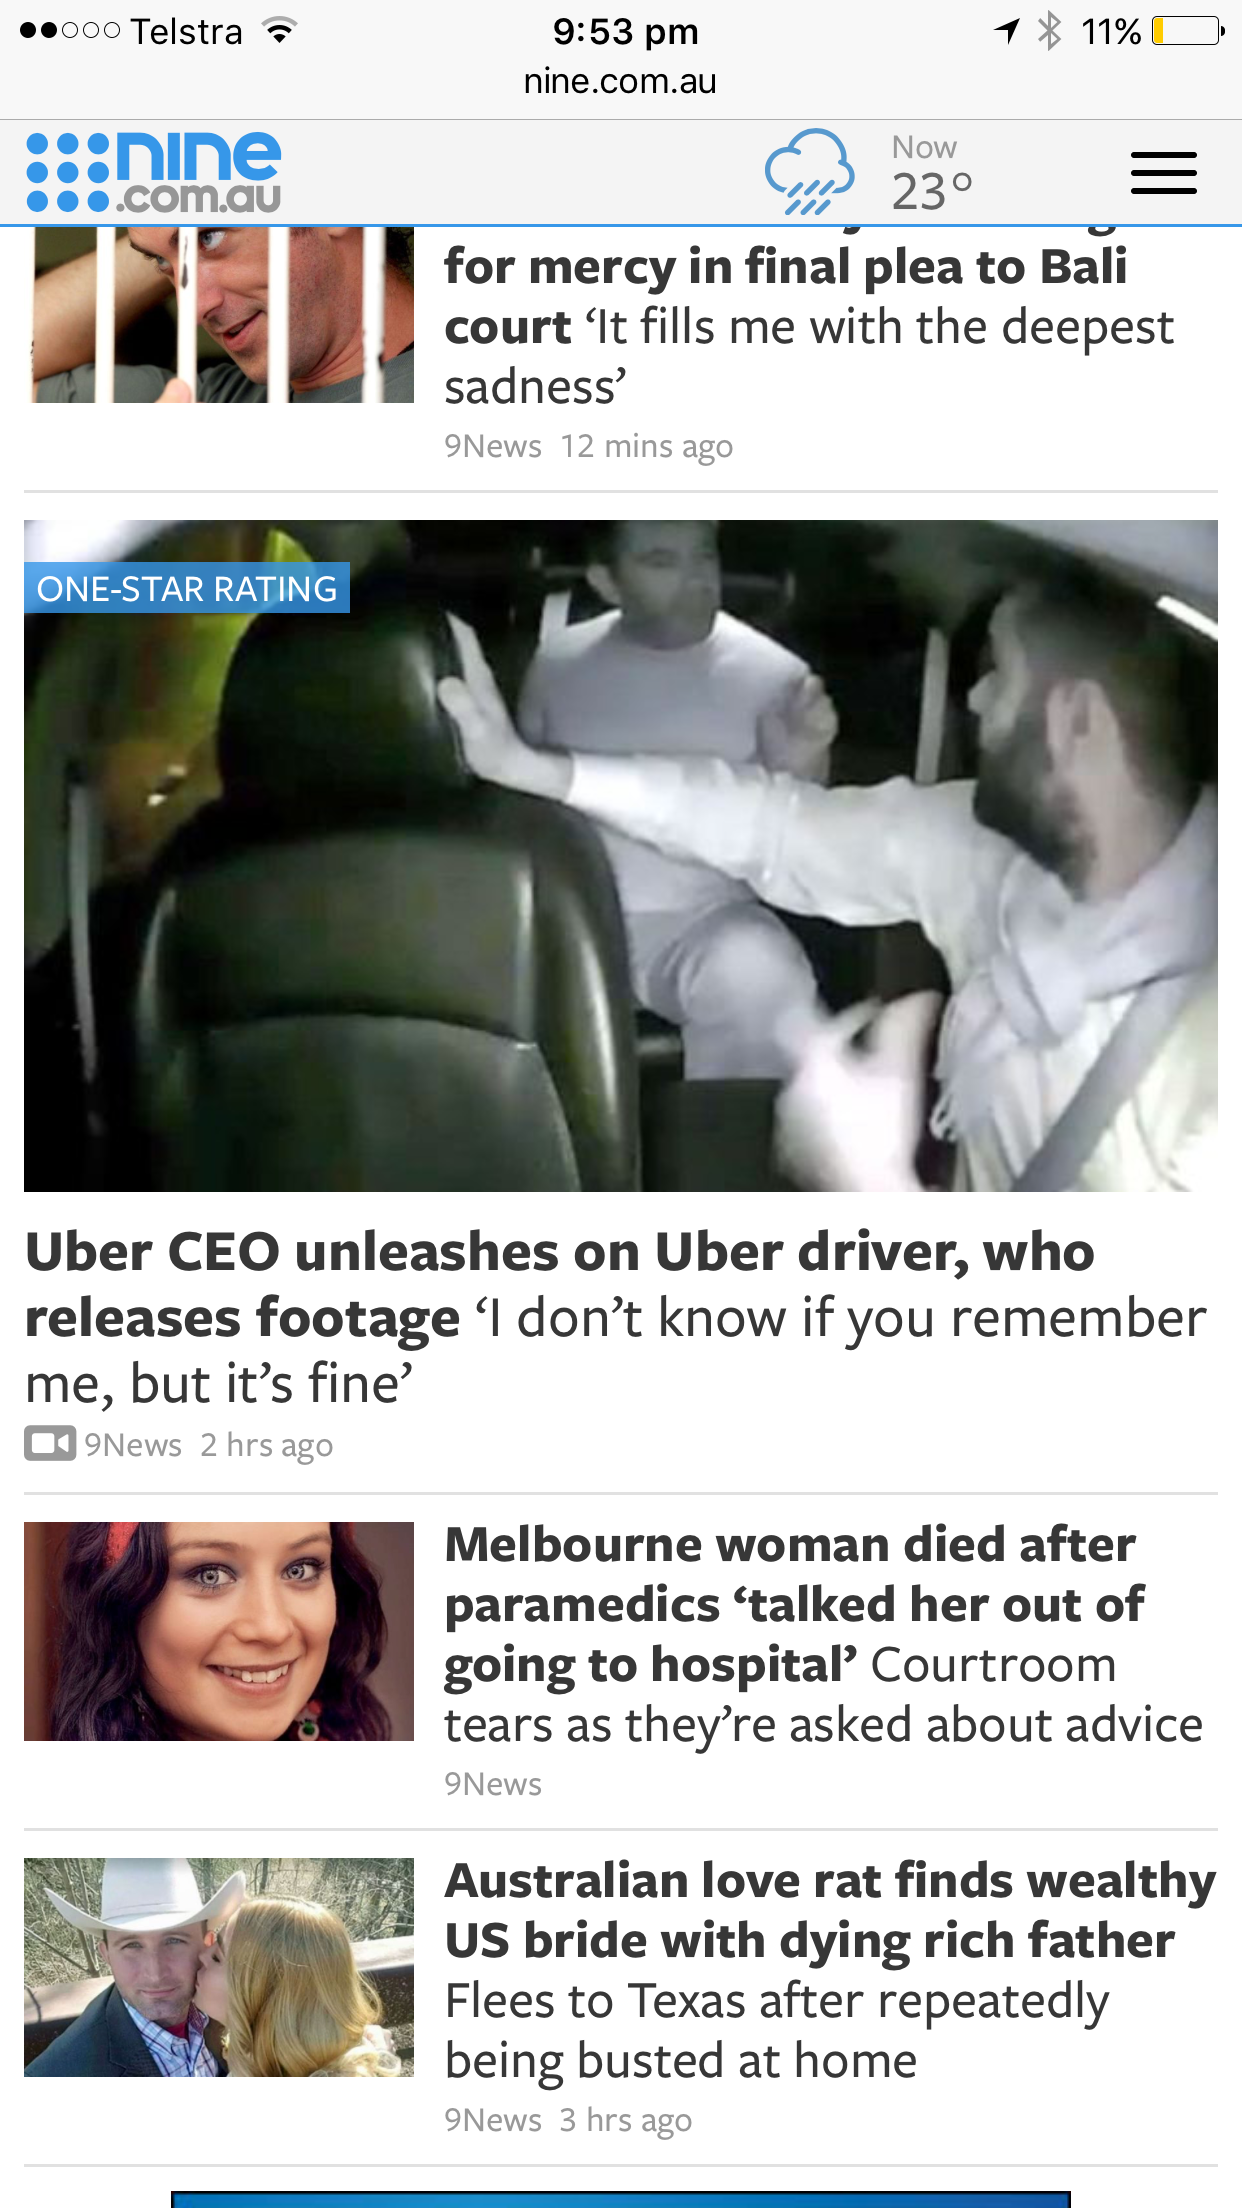Tap the Wi-Fi signal icon
Screen dimensions: 1242x2208
coord(281,31)
